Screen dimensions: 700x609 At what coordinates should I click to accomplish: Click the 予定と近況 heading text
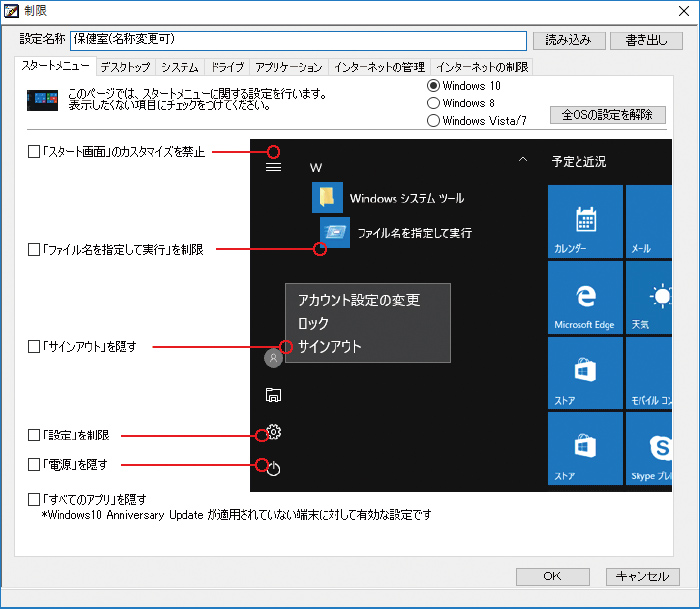[579, 162]
